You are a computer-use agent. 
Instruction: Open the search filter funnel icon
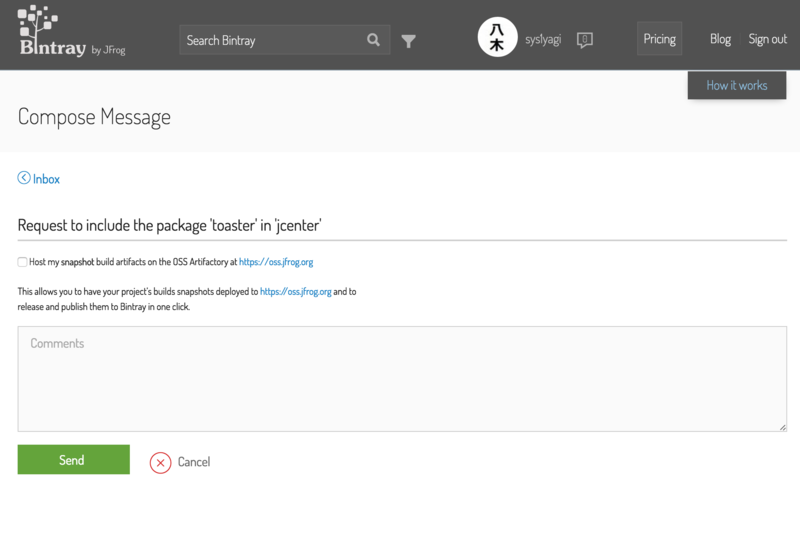point(409,41)
